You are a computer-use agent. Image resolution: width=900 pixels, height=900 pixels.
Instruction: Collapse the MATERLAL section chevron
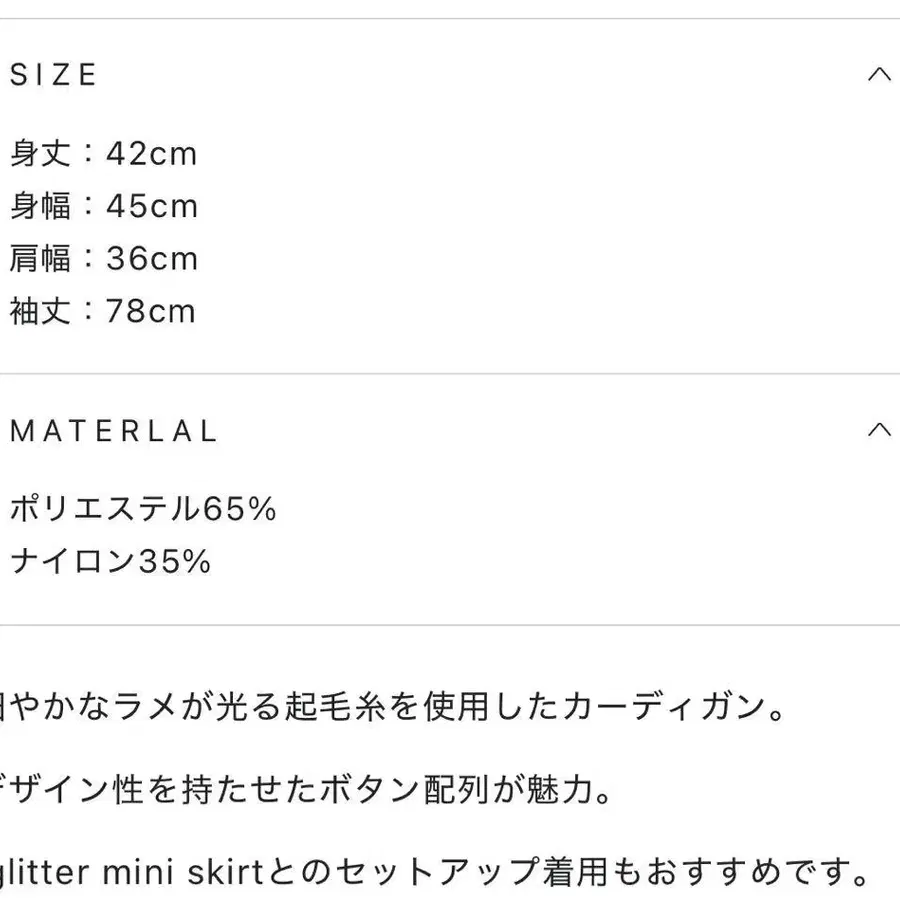tap(879, 431)
